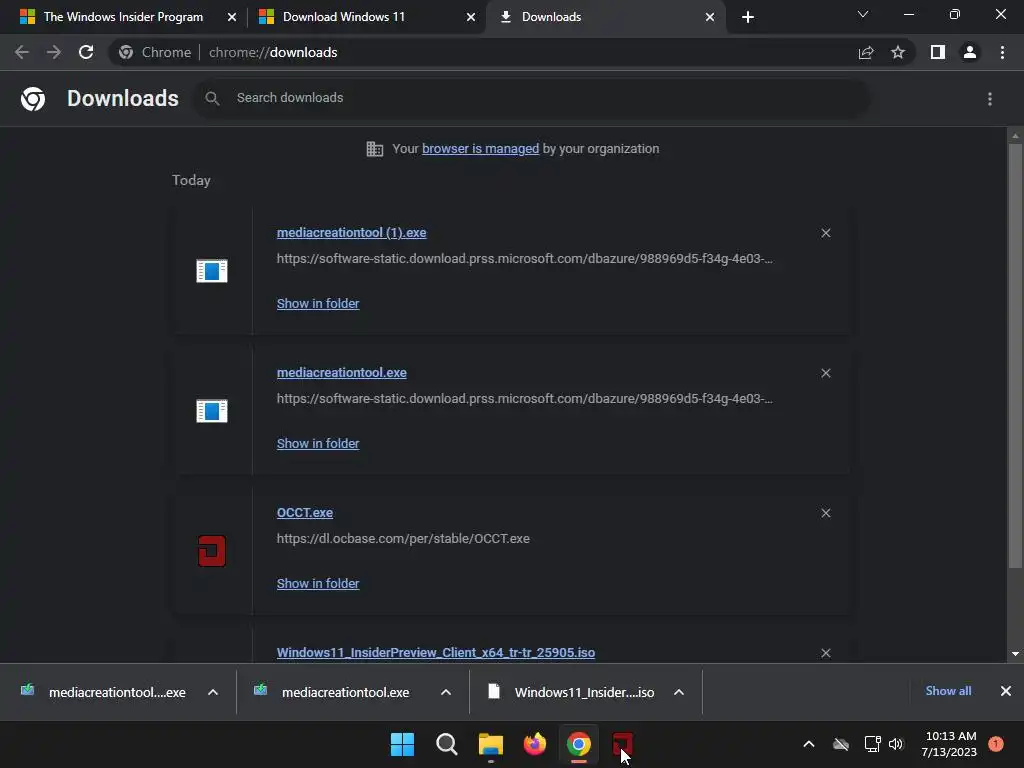Open the OCCT app from the taskbar
The image size is (1024, 768).
[623, 744]
